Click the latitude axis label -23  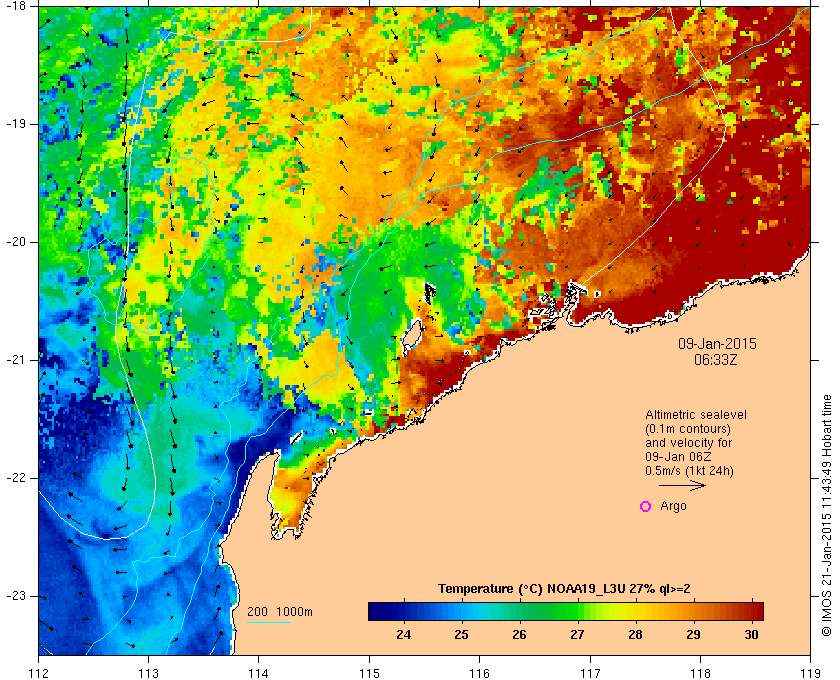point(16,595)
